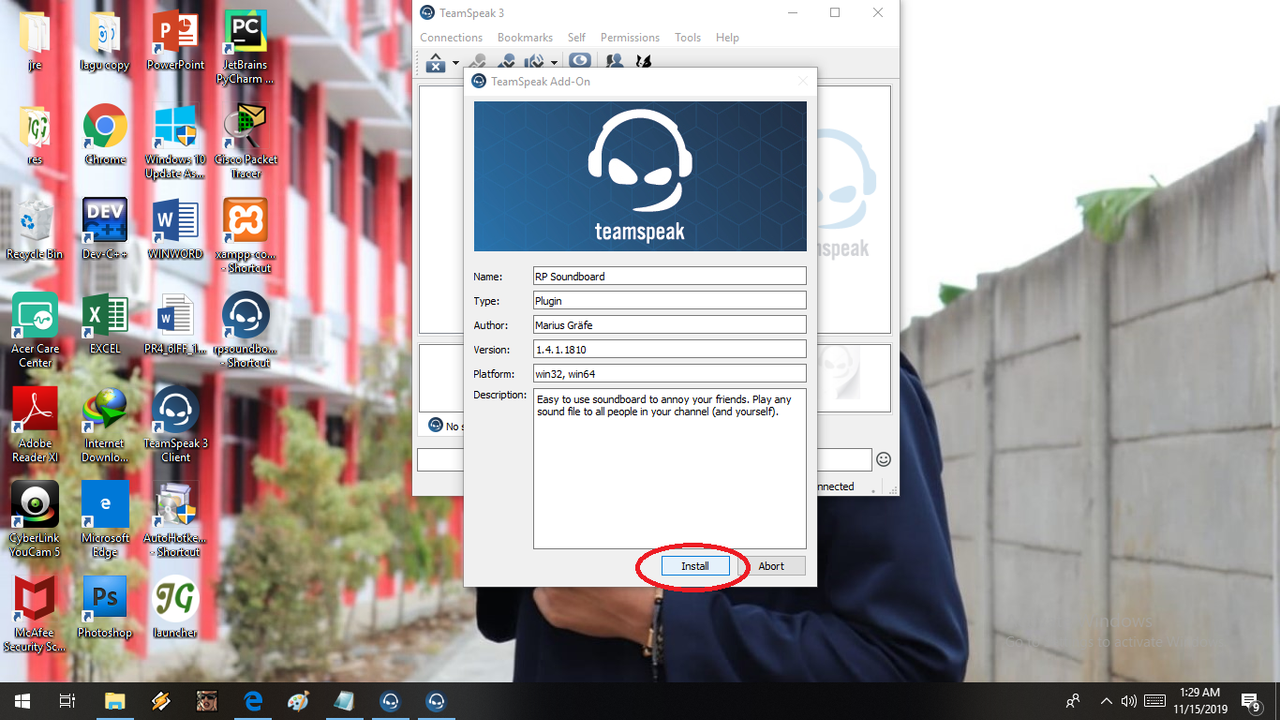
Task: Click the Install button in the add-on dialog
Action: [695, 566]
